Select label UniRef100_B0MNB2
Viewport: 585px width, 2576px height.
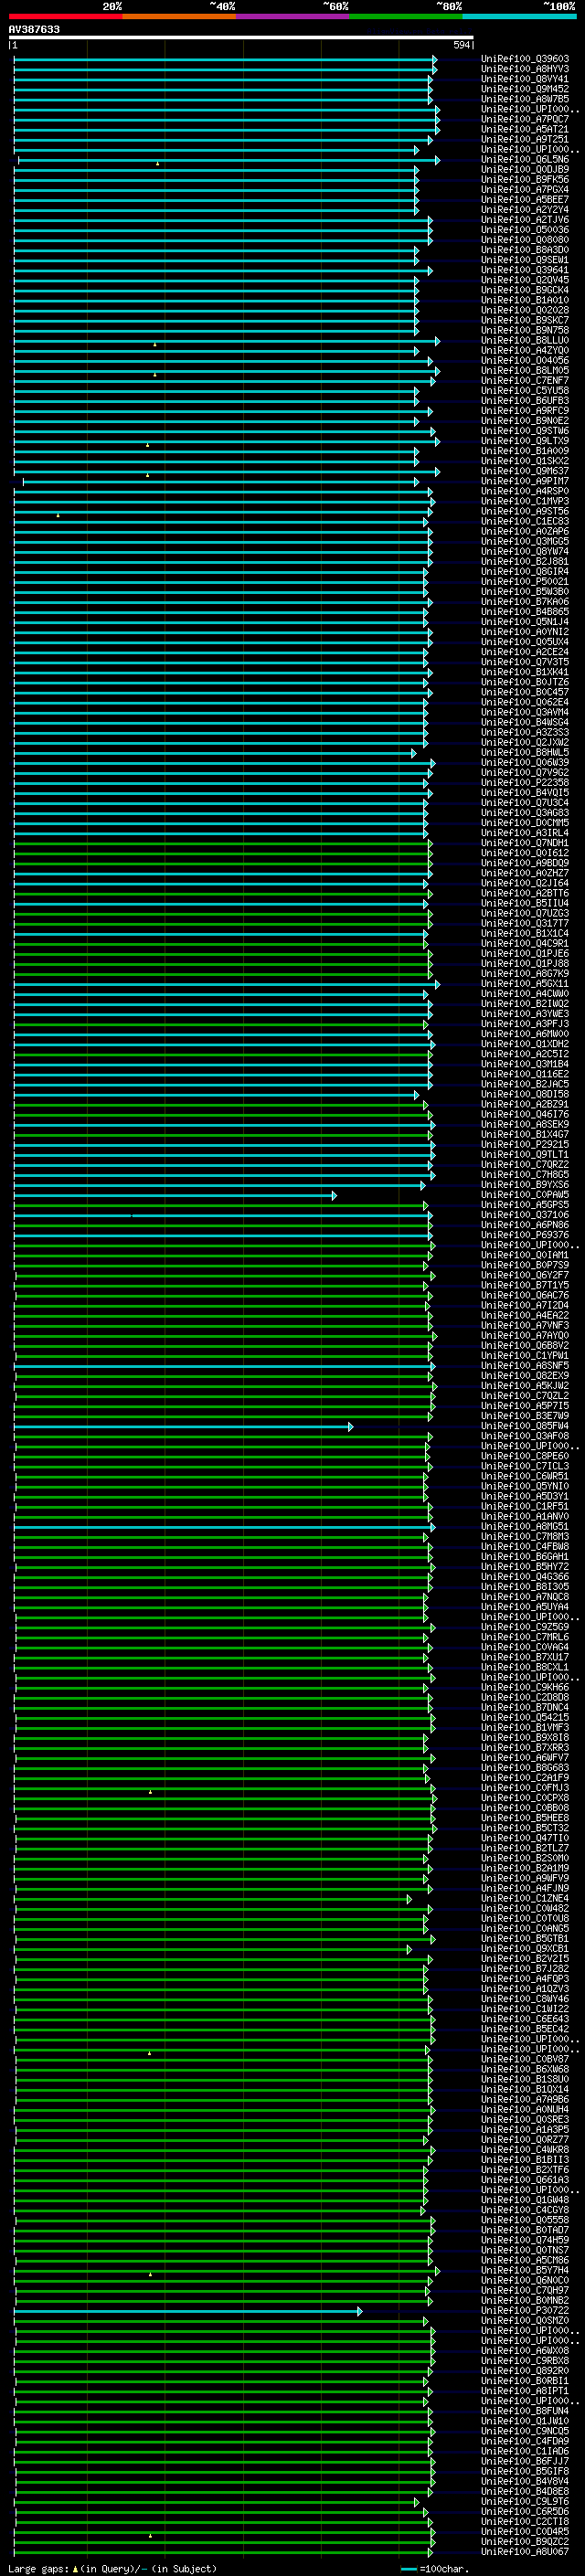coord(525,2300)
